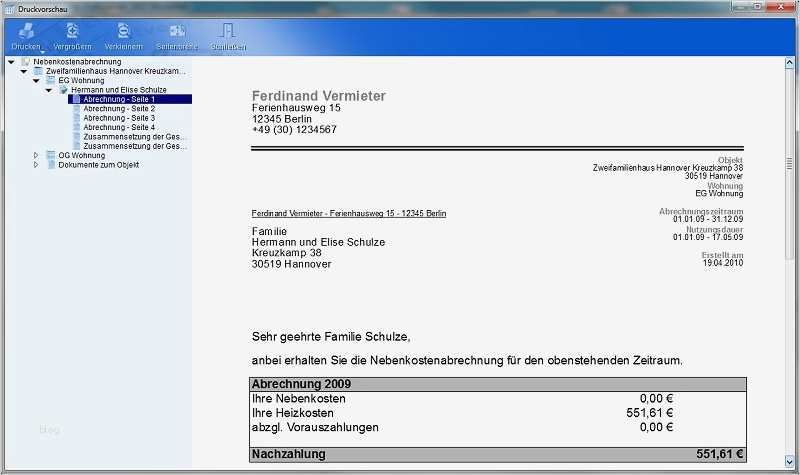This screenshot has height=475, width=800.
Task: Click the bold 551,61 € Nachzahlung amount
Action: pos(720,454)
